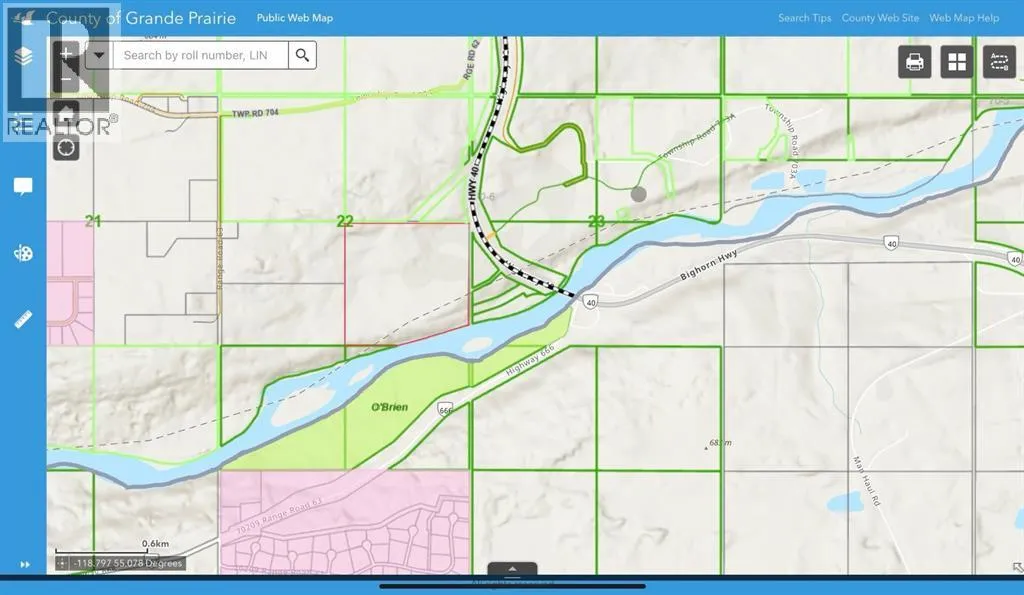The height and width of the screenshot is (595, 1024).
Task: Zoom in with the plus button
Action: tap(67, 54)
